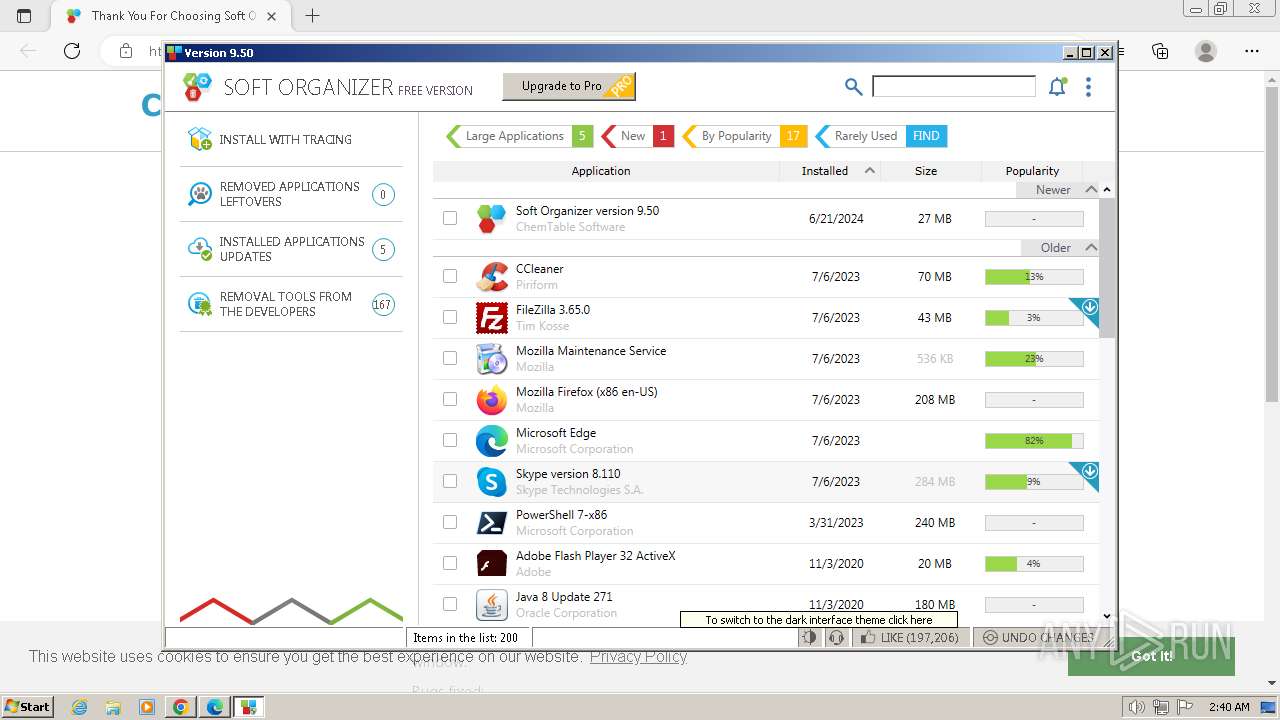
Task: Open the notifications bell
Action: (1057, 87)
